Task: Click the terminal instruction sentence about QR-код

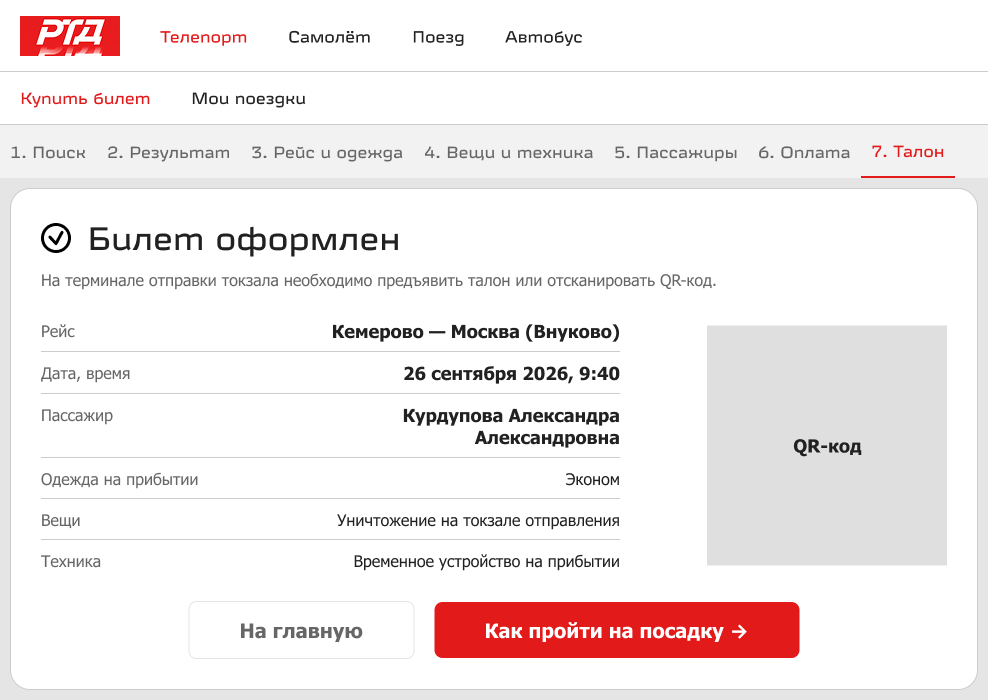Action: tap(379, 281)
